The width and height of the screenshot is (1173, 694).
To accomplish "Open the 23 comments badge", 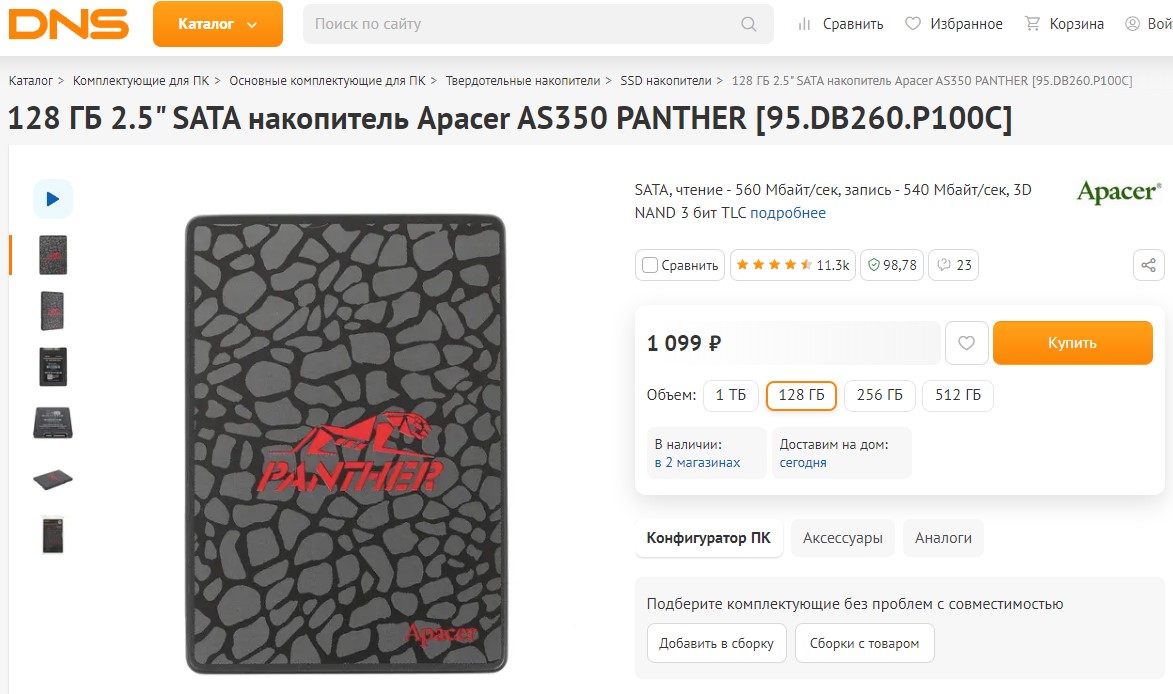I will coord(953,265).
